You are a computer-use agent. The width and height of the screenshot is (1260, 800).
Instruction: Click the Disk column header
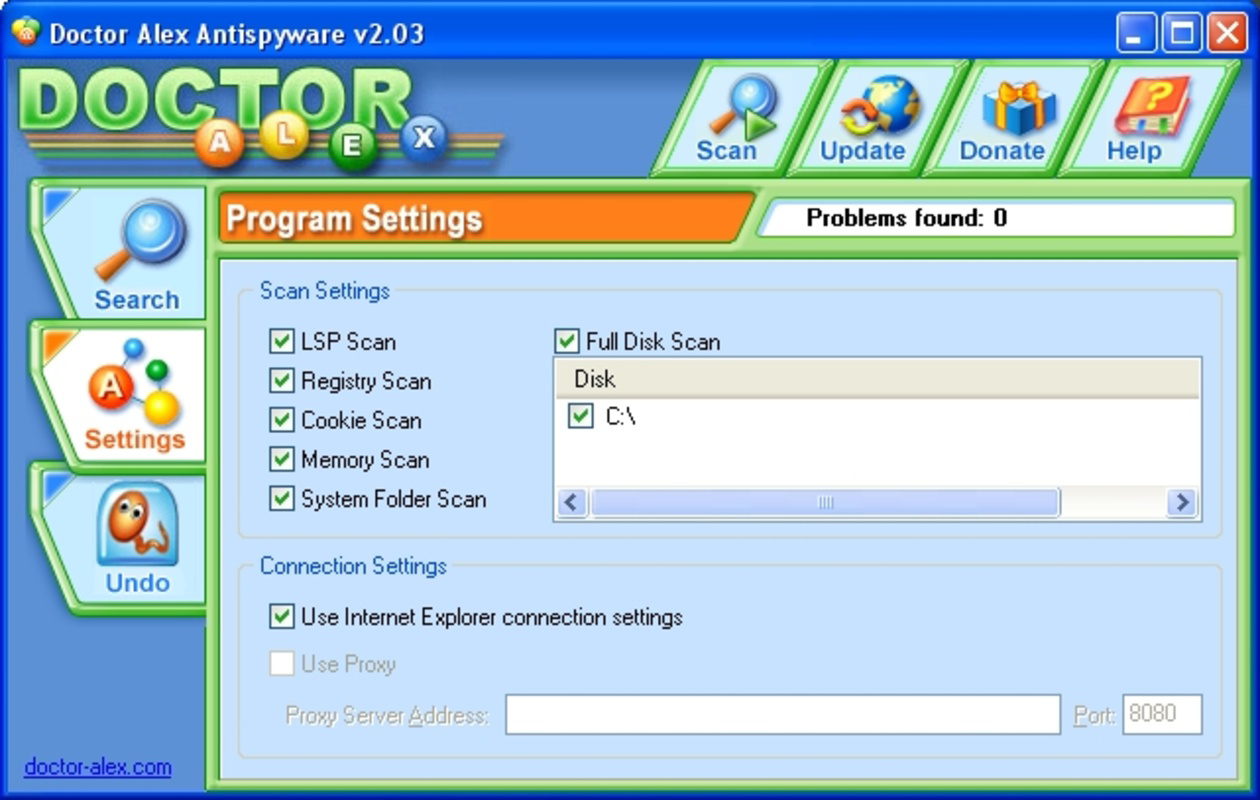tap(877, 379)
